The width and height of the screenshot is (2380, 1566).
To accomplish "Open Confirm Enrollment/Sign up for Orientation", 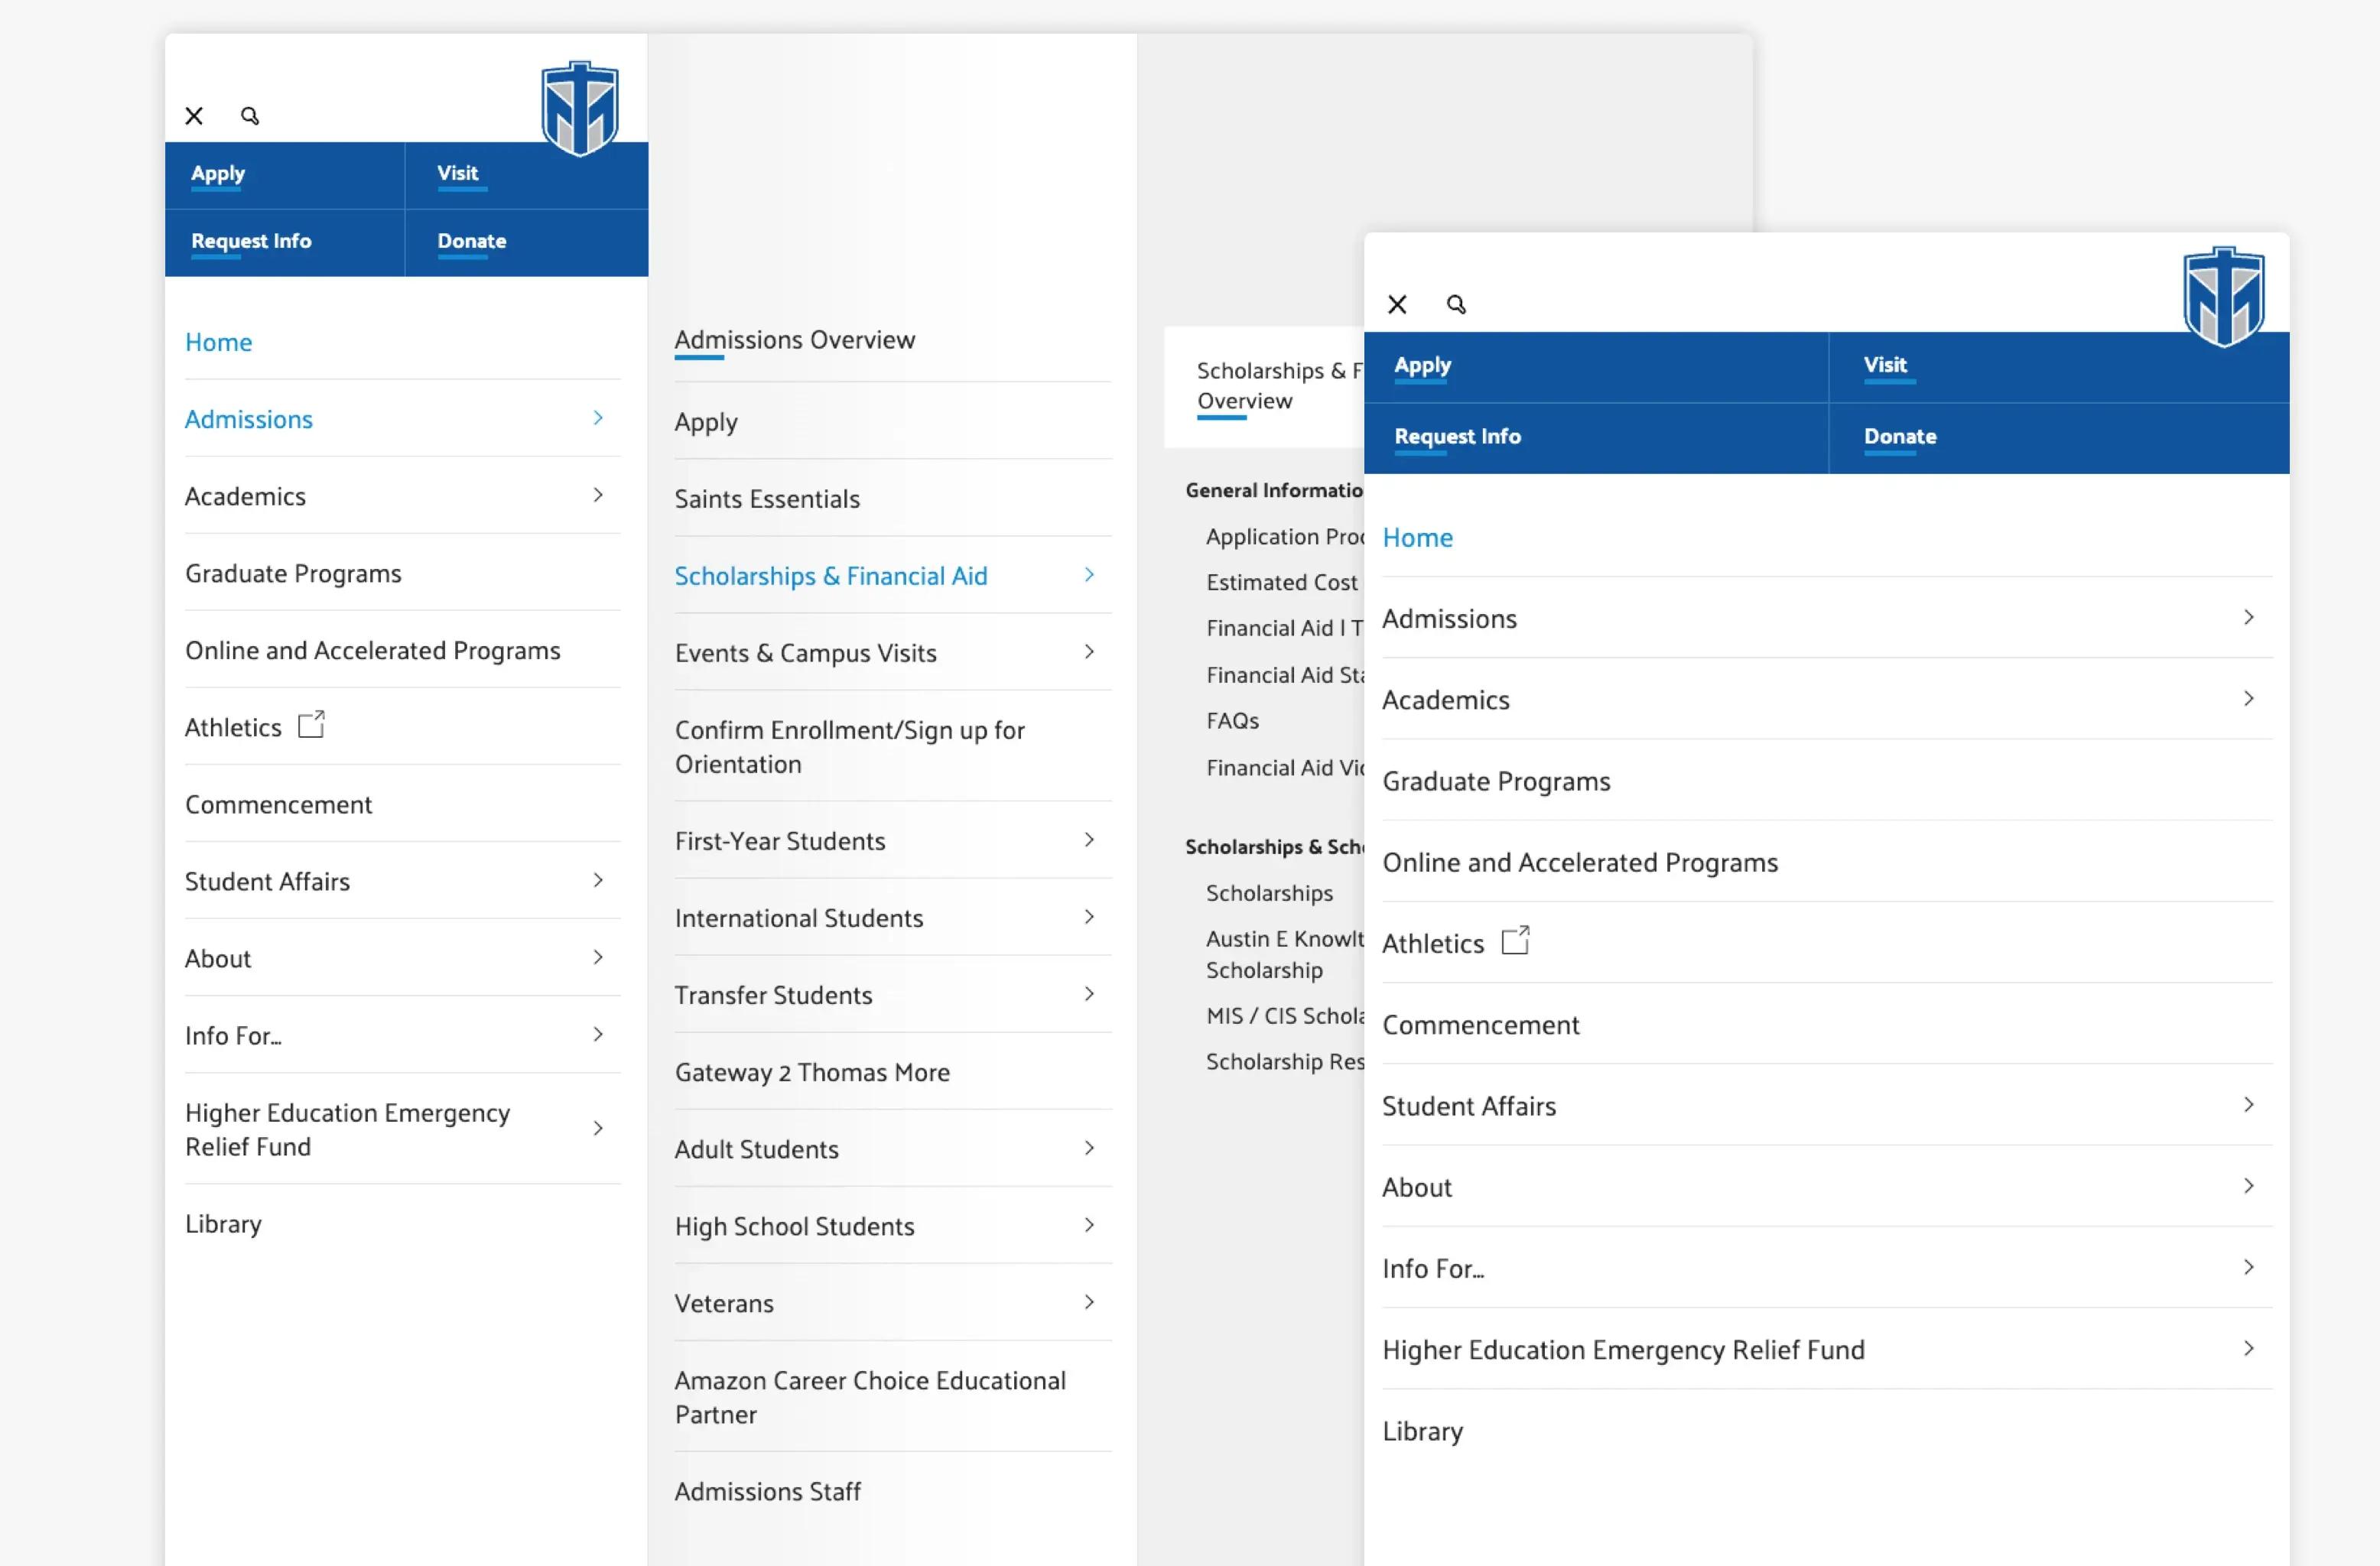I will [x=850, y=747].
